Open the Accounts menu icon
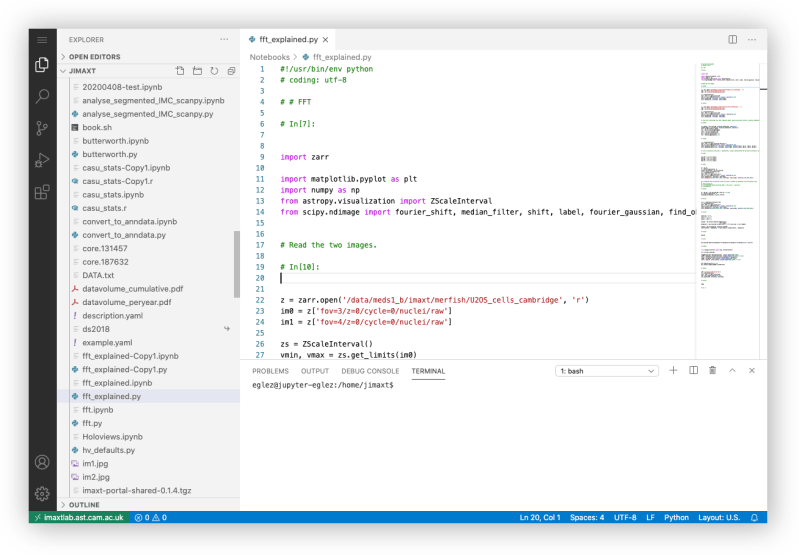Image resolution: width=799 pixels, height=555 pixels. click(42, 462)
